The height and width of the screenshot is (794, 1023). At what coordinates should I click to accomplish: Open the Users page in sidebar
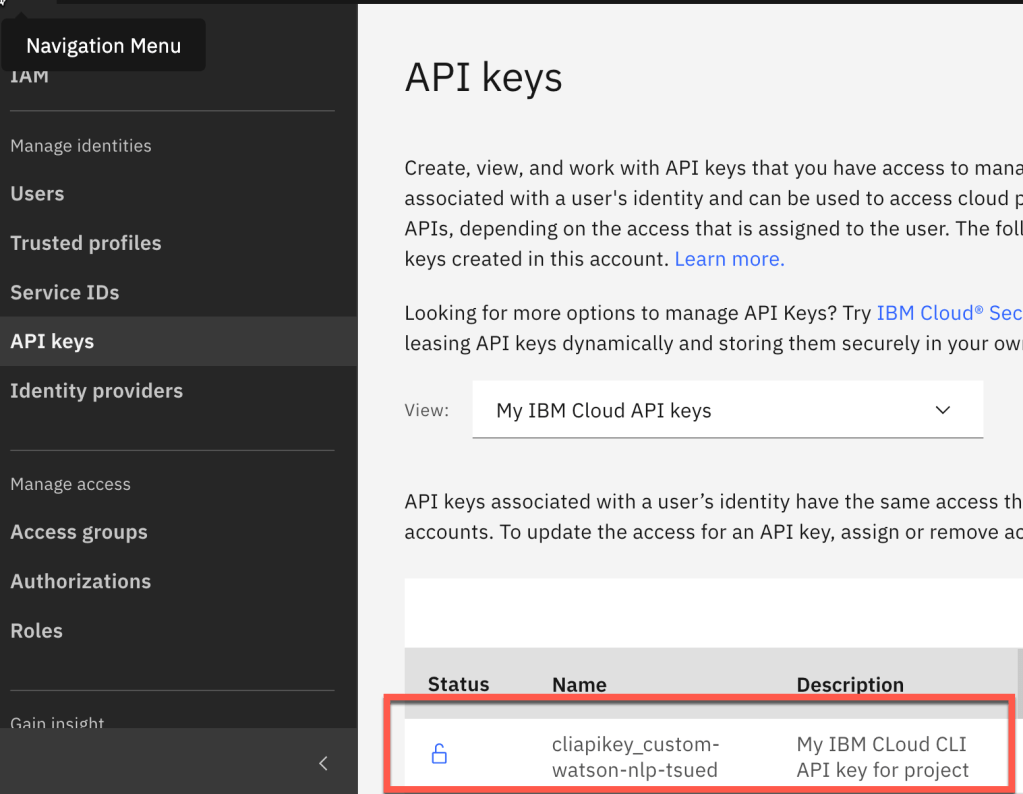(x=37, y=194)
